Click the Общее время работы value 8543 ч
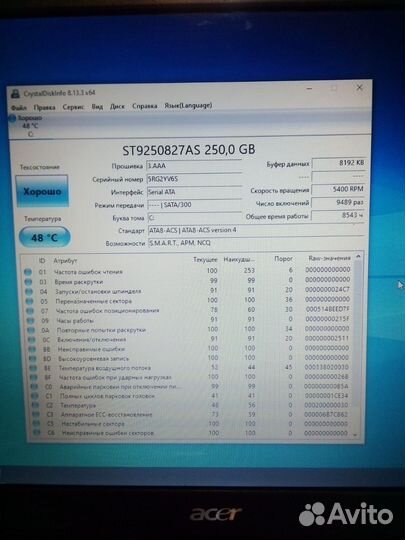 [x=338, y=215]
